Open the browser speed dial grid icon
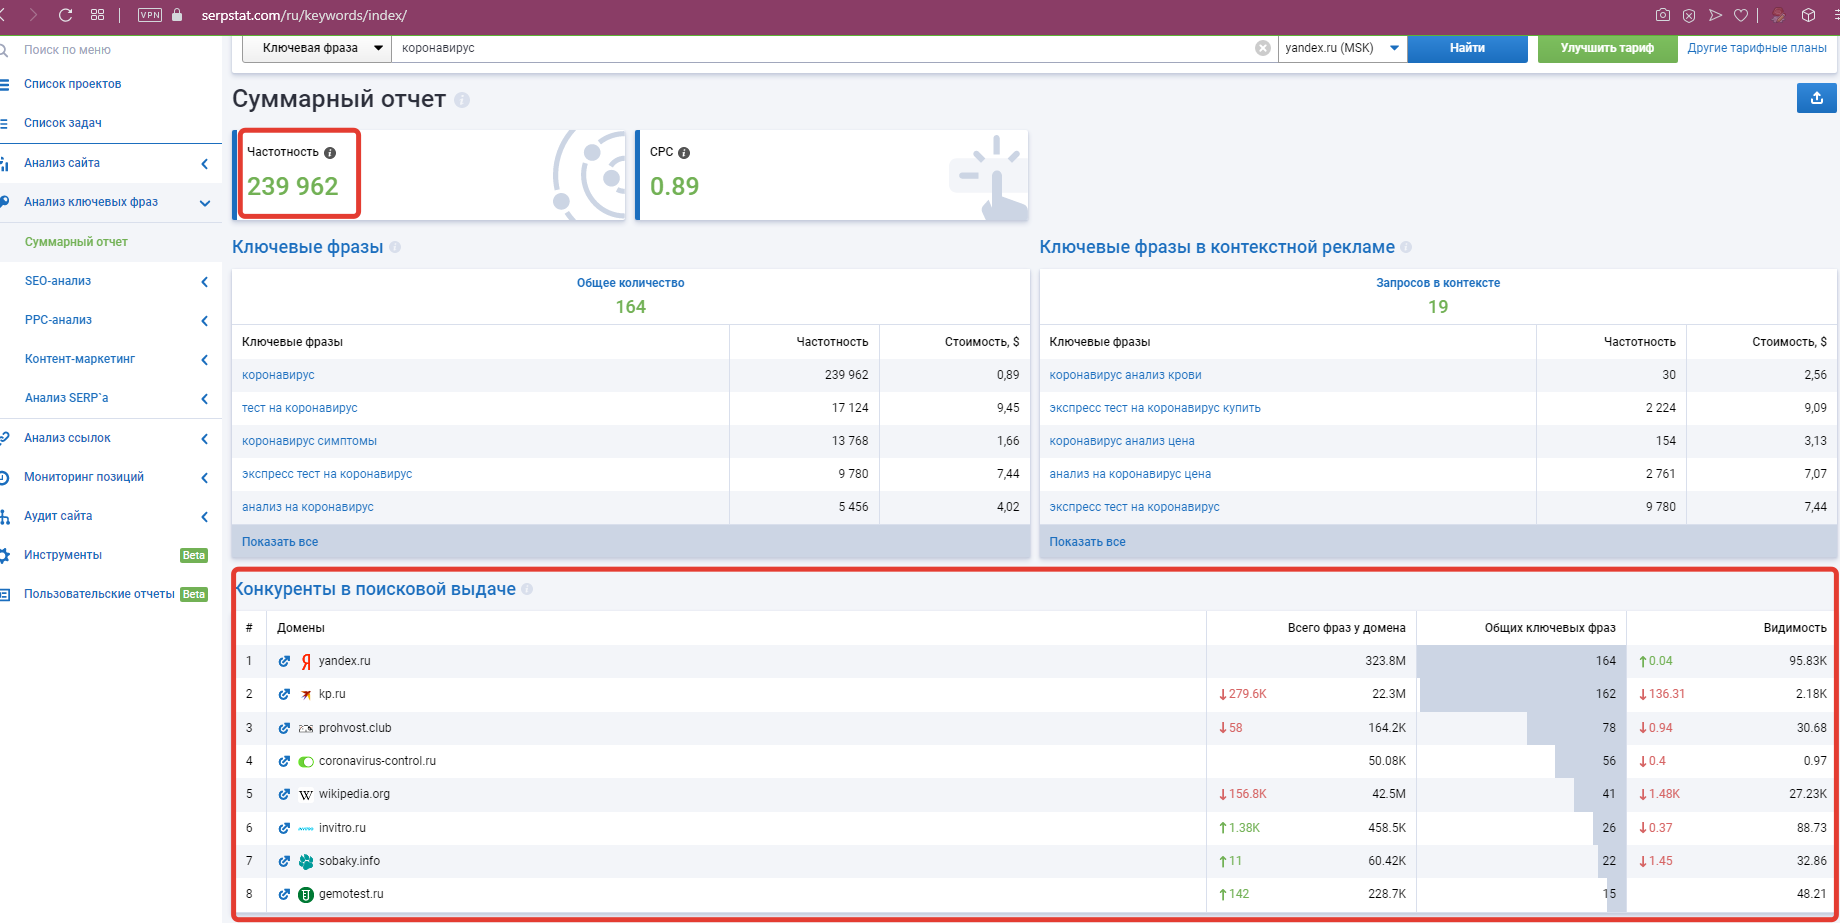This screenshot has height=923, width=1840. [97, 15]
